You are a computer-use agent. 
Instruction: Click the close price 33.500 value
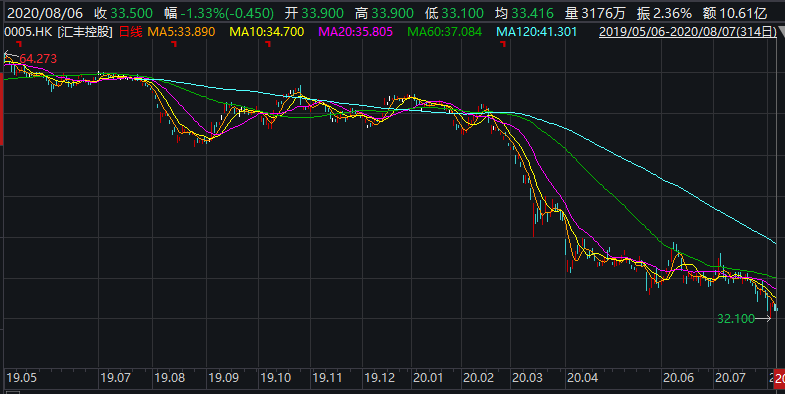click(131, 13)
